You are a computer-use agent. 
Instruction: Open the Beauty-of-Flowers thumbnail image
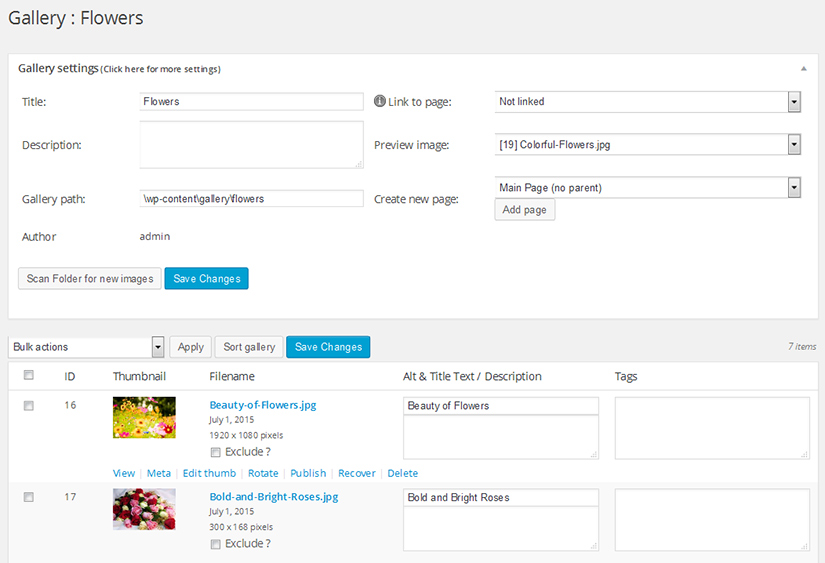144,417
